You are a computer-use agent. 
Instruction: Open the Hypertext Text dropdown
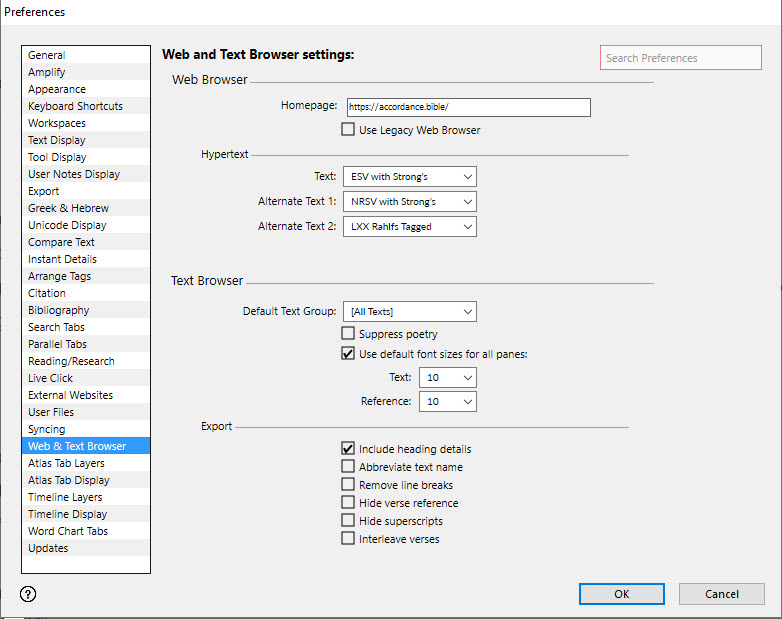click(x=409, y=177)
